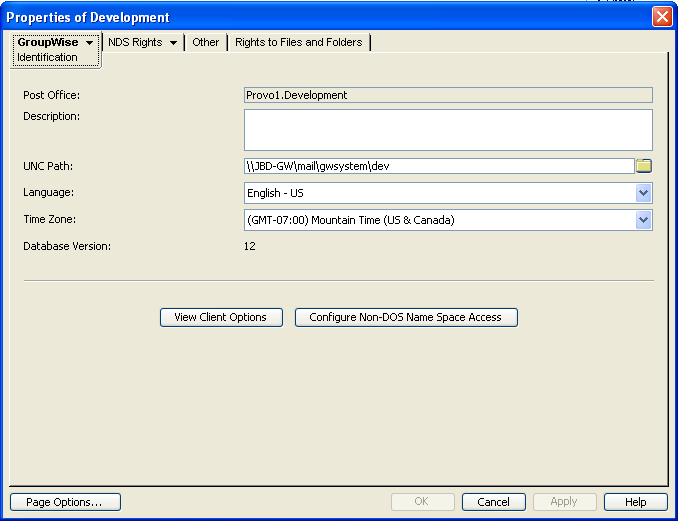Expand the Language combo box

point(643,193)
